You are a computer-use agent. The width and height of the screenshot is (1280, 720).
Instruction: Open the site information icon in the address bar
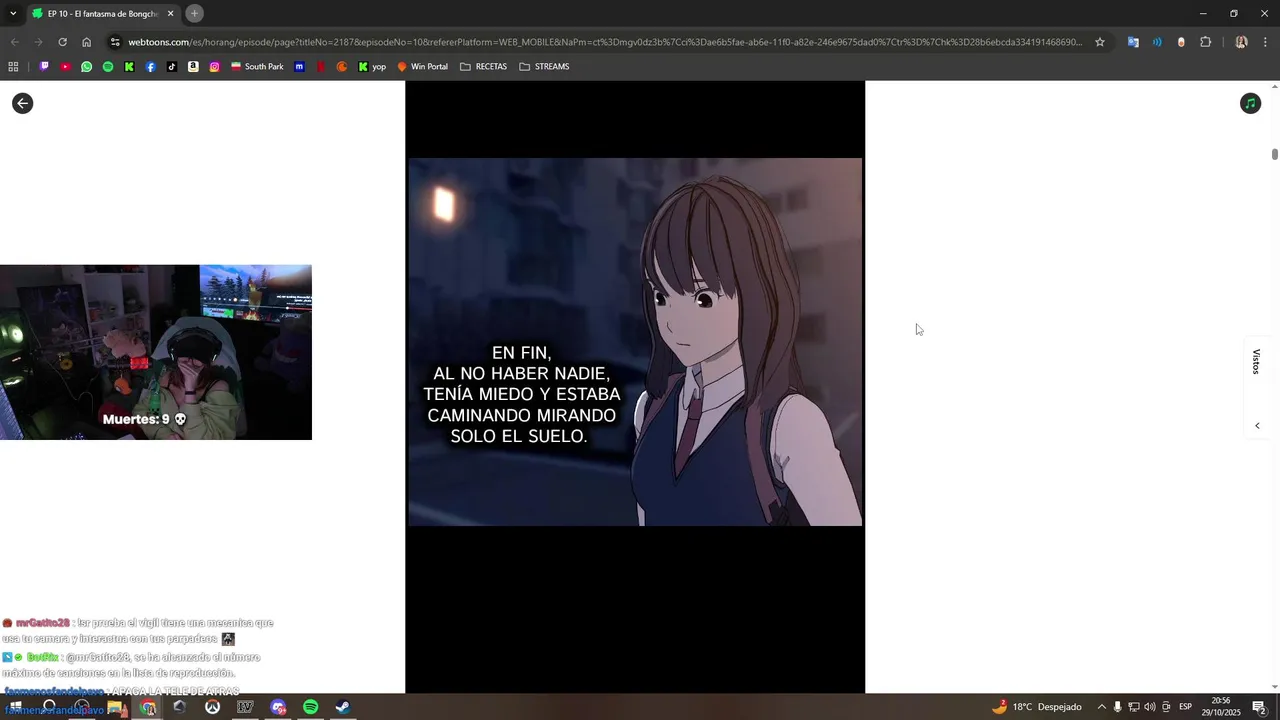(116, 42)
